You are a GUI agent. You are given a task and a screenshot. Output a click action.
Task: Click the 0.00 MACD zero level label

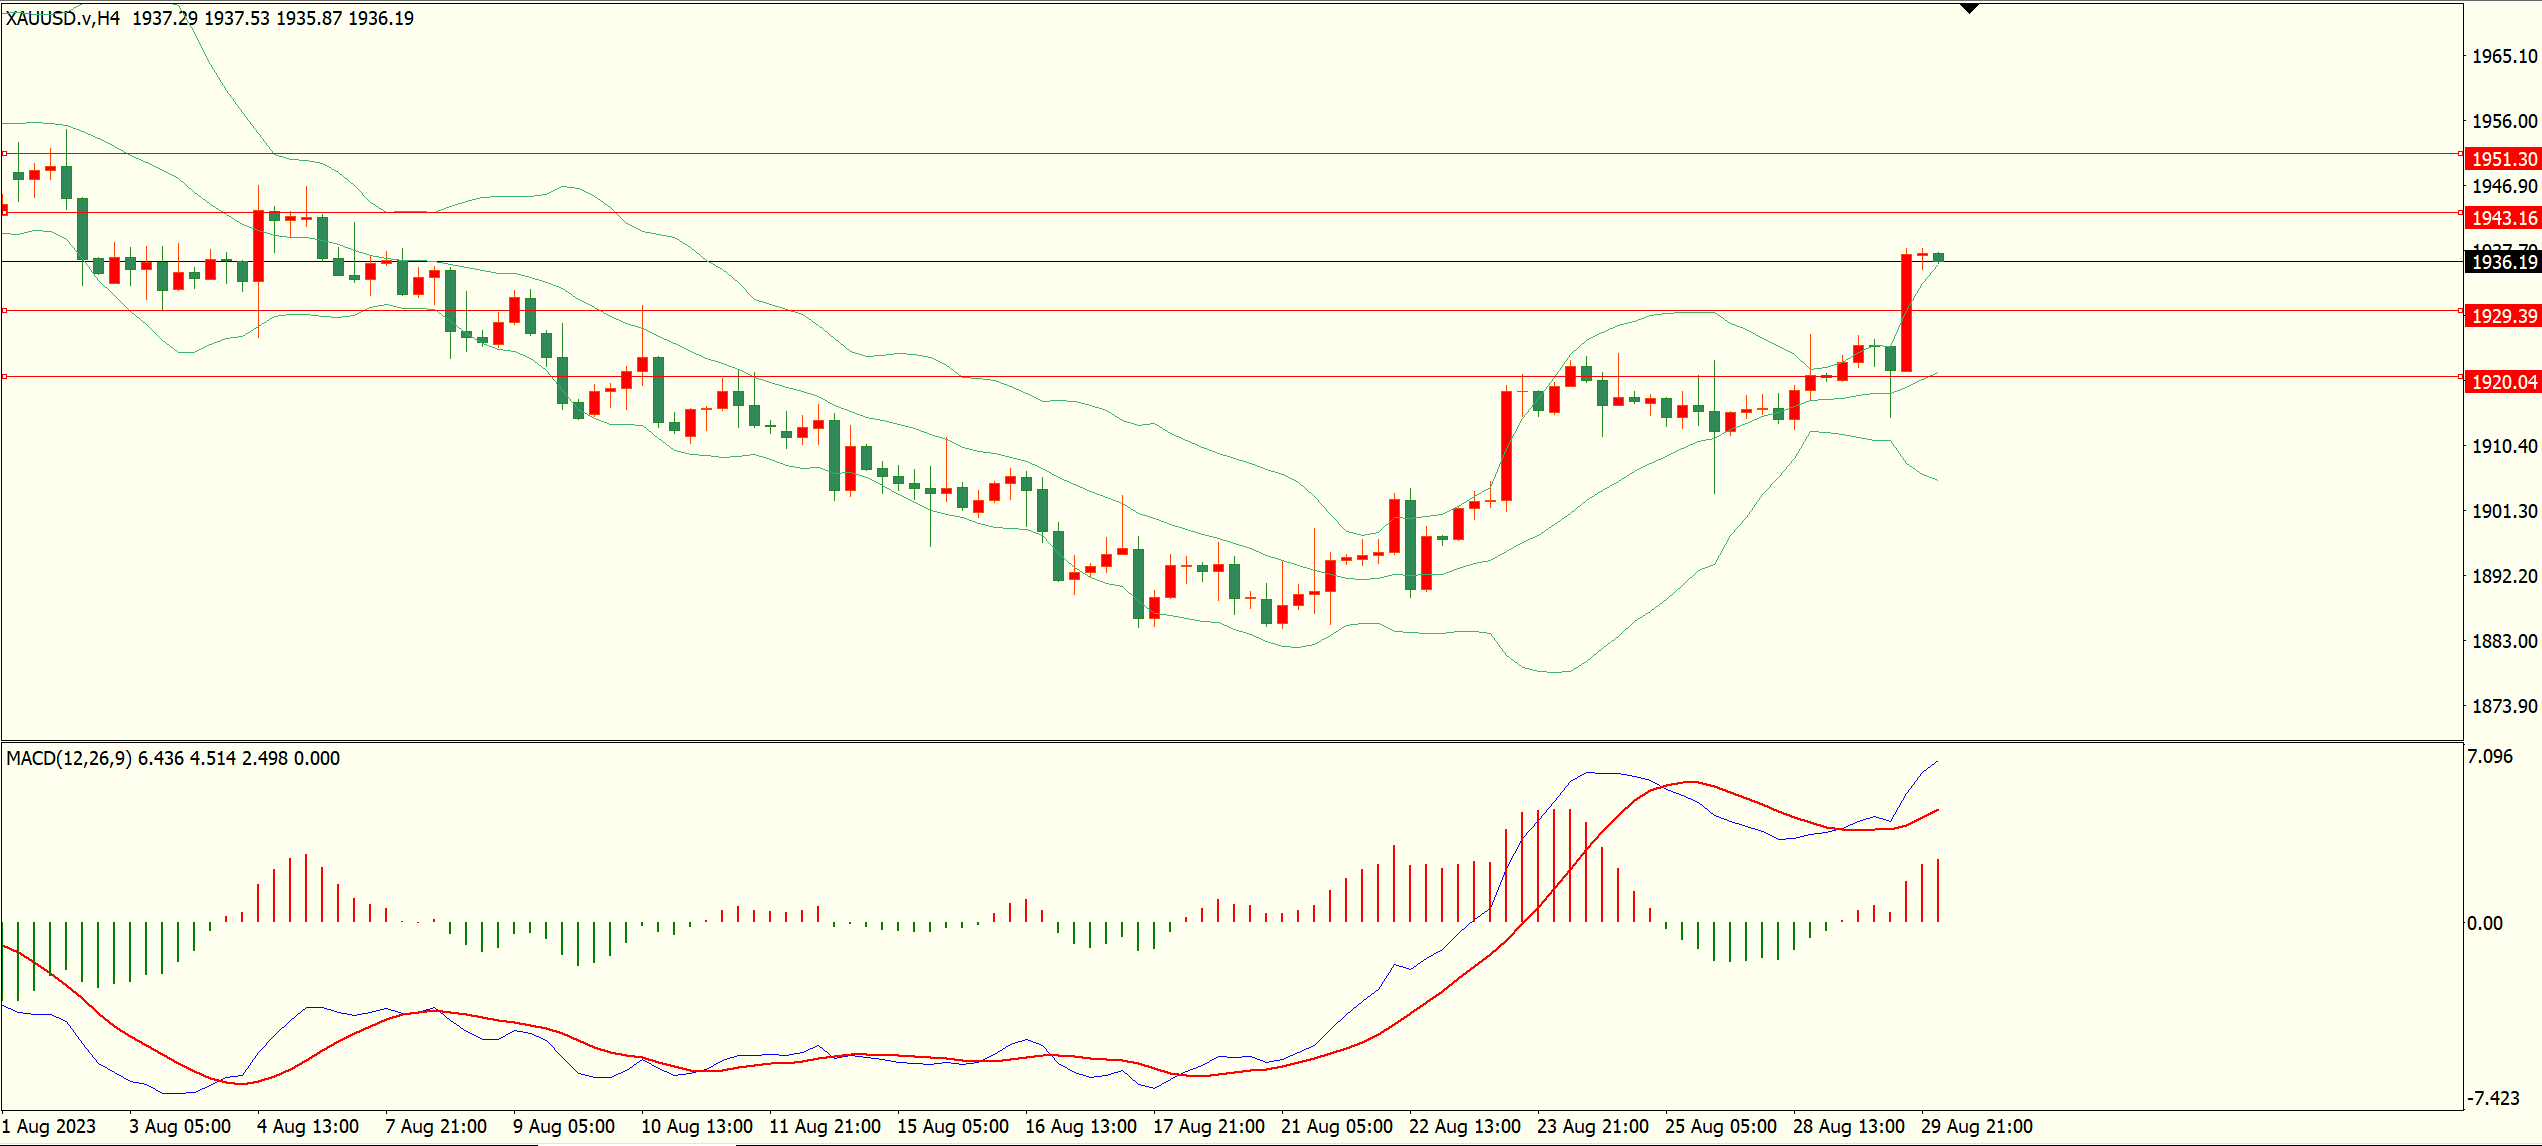tap(2485, 923)
